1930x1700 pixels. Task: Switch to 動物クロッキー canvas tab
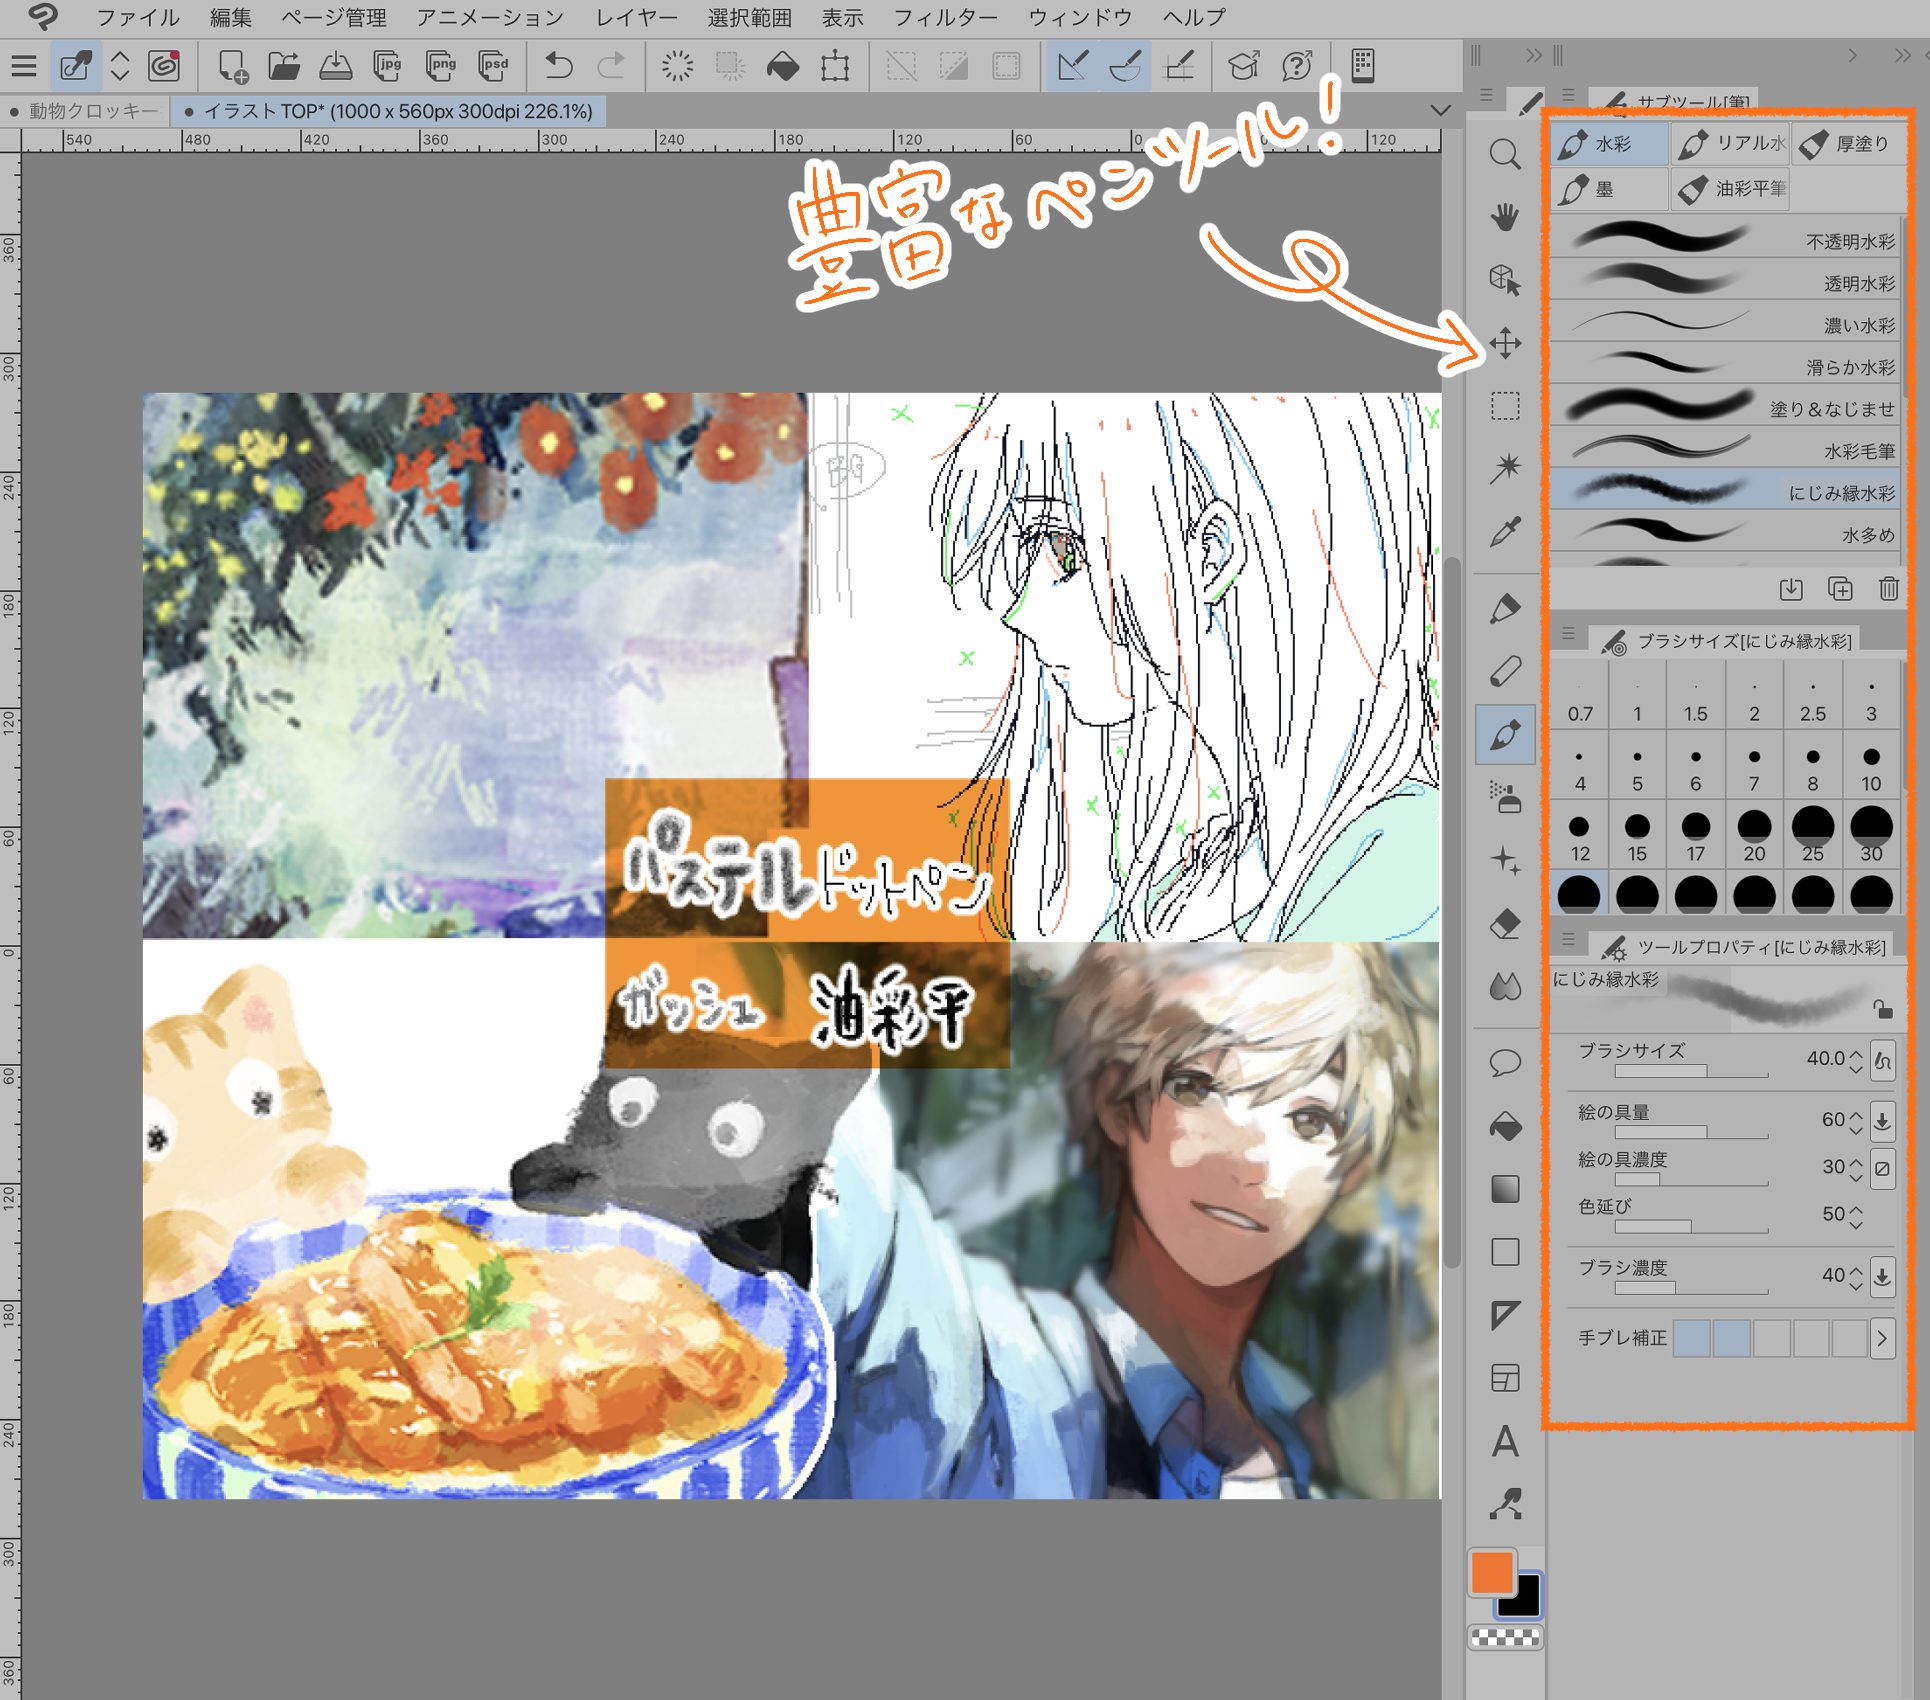point(92,111)
